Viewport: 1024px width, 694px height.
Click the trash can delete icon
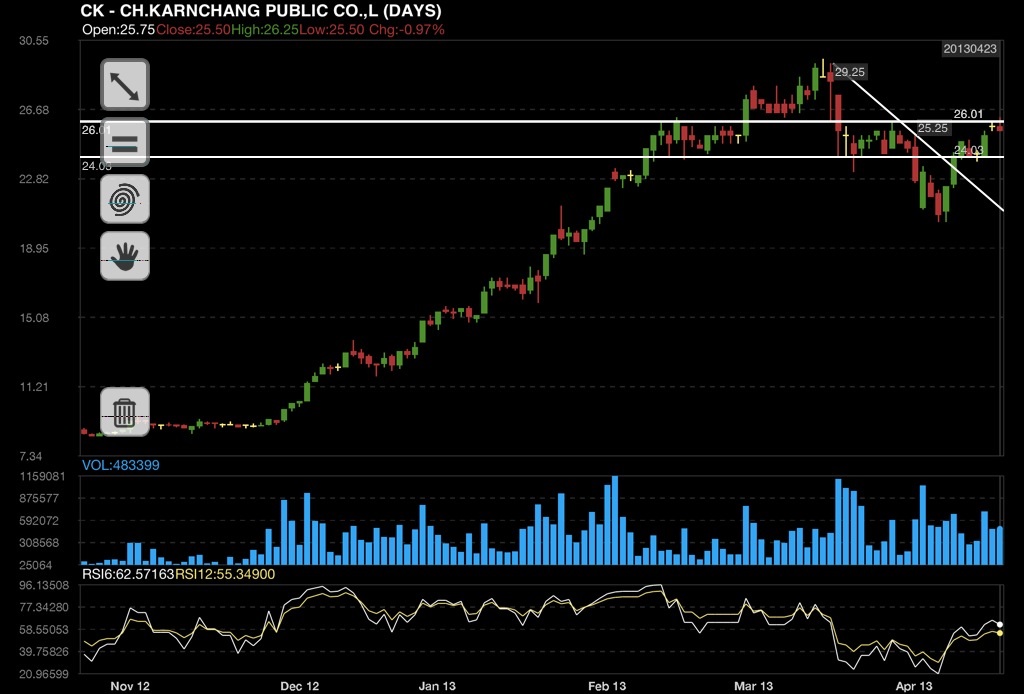(125, 412)
